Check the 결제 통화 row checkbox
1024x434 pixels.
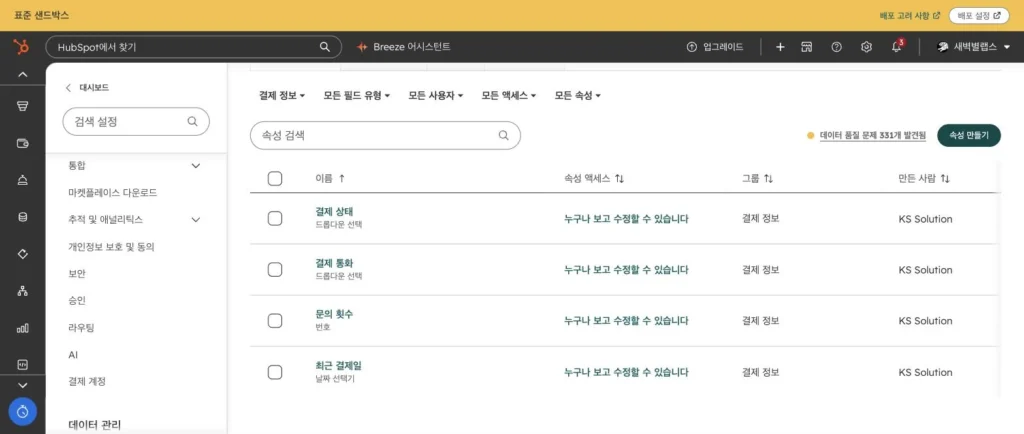275,270
